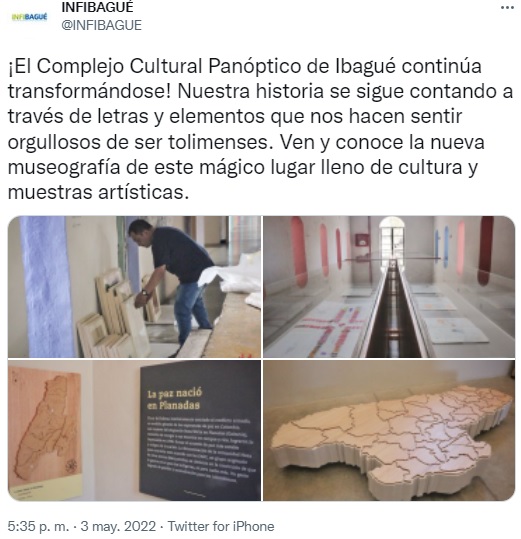View photo of white Tolima relief map
The height and width of the screenshot is (539, 521).
pyautogui.click(x=389, y=430)
